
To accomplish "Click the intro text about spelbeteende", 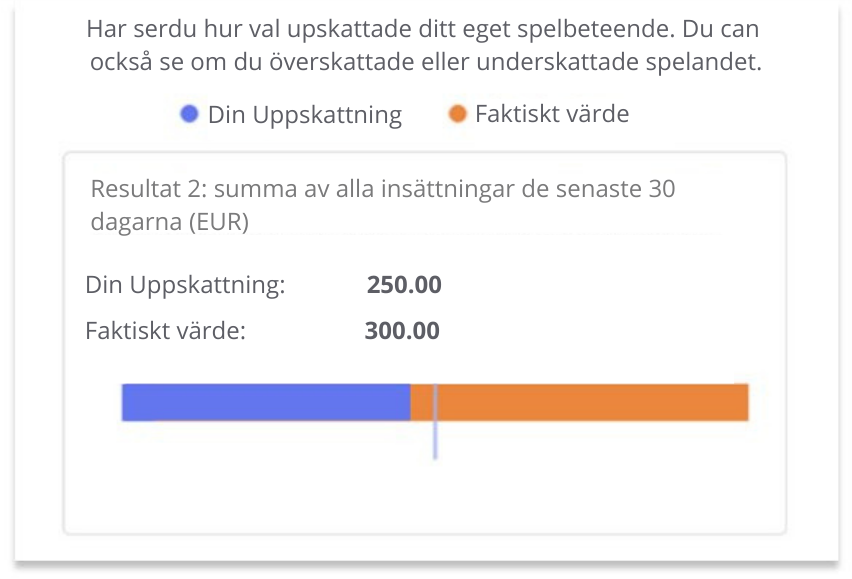I will click(x=423, y=29).
